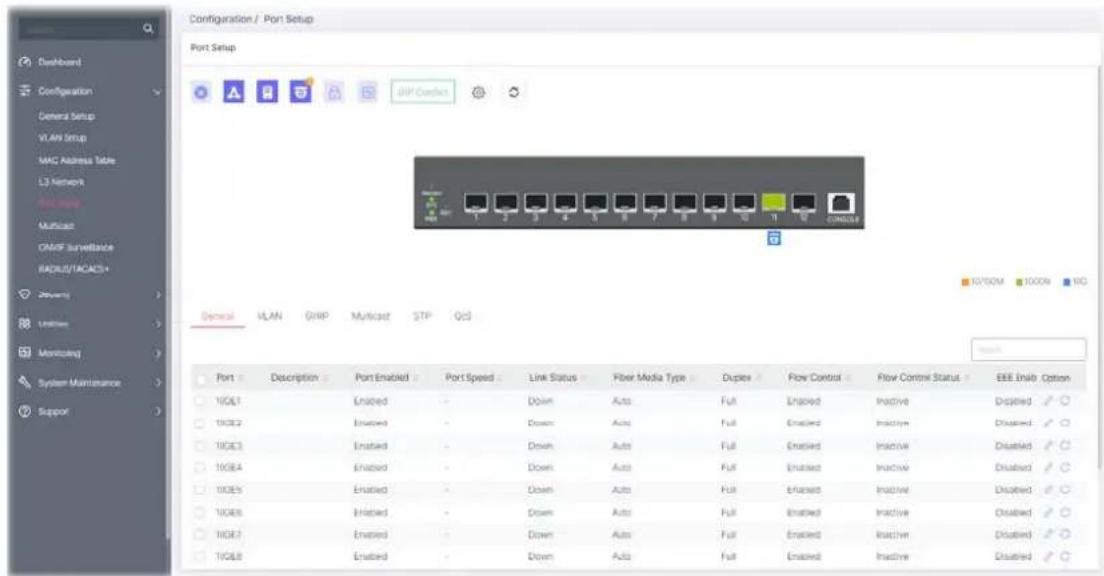Screen dimensions: 1104x576
Task: Click the first round toolbar icon above switch
Action: [201, 92]
